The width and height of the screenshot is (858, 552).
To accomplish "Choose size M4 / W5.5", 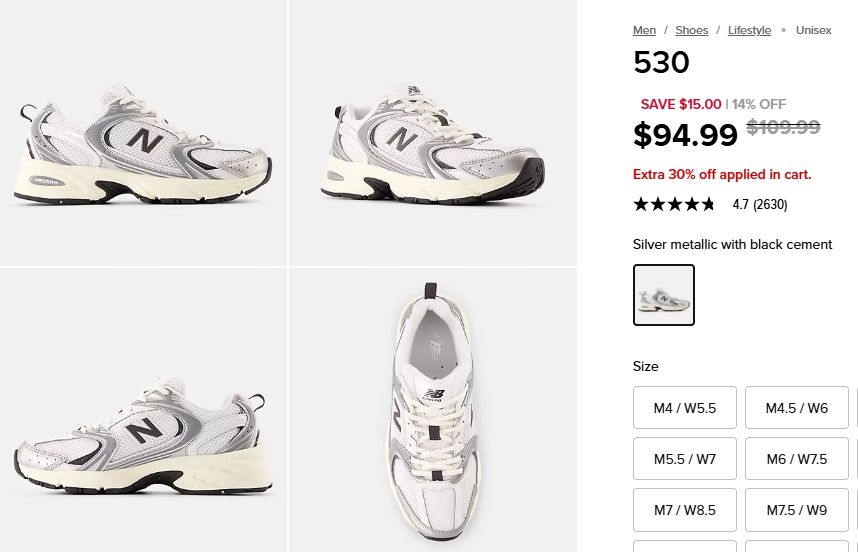I will pos(685,408).
